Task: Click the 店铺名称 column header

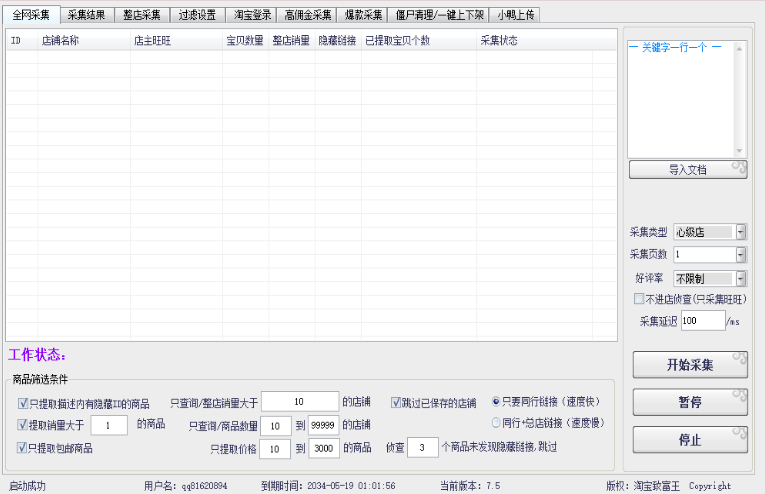Action: click(x=60, y=41)
